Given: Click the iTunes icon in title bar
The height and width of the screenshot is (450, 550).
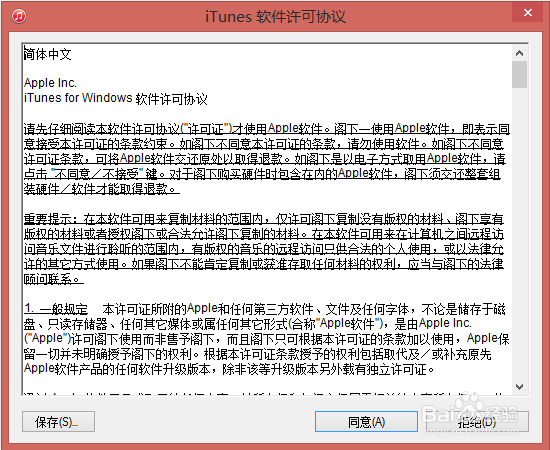Looking at the screenshot, I should pyautogui.click(x=19, y=16).
